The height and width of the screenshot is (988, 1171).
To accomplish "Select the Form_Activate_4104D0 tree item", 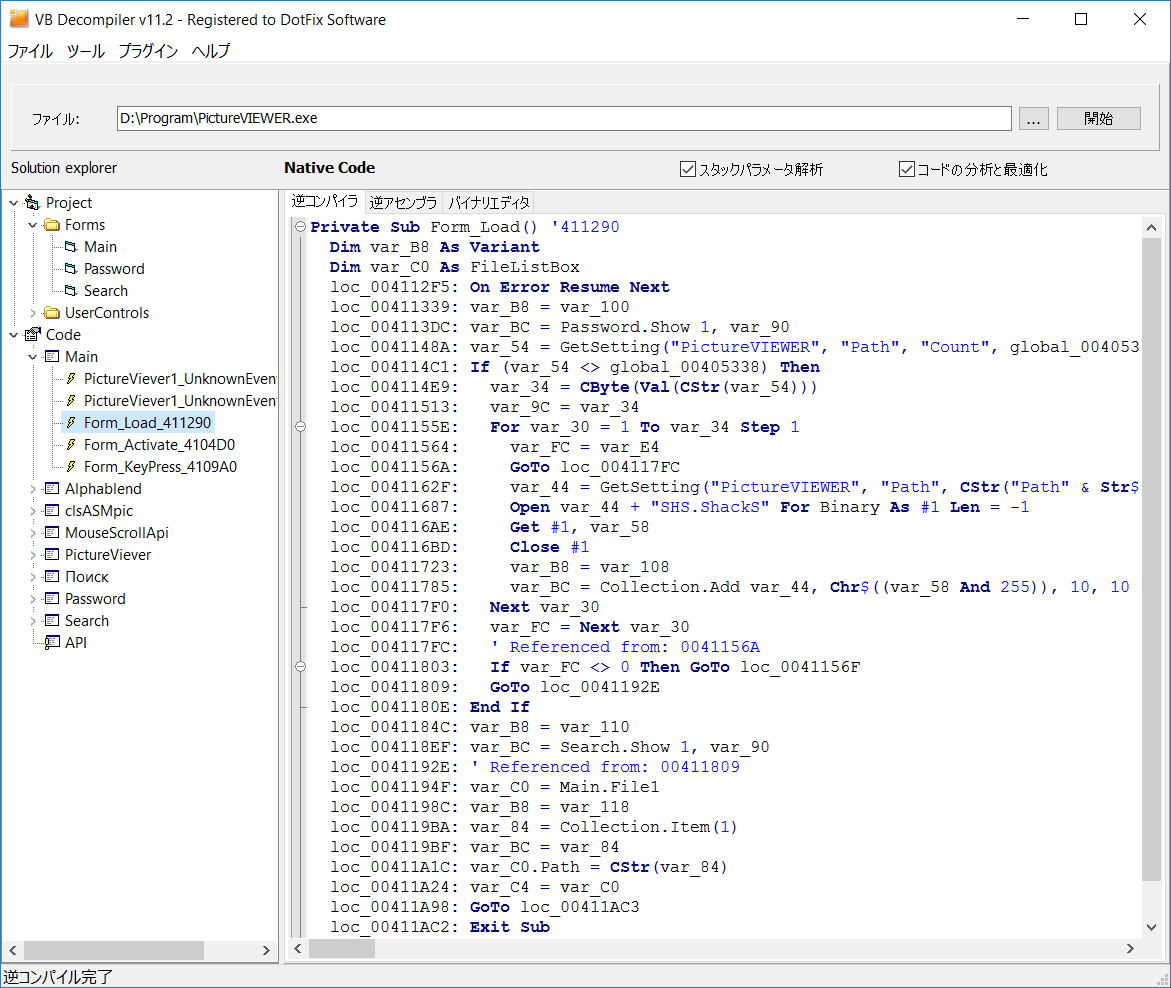I will 159,445.
